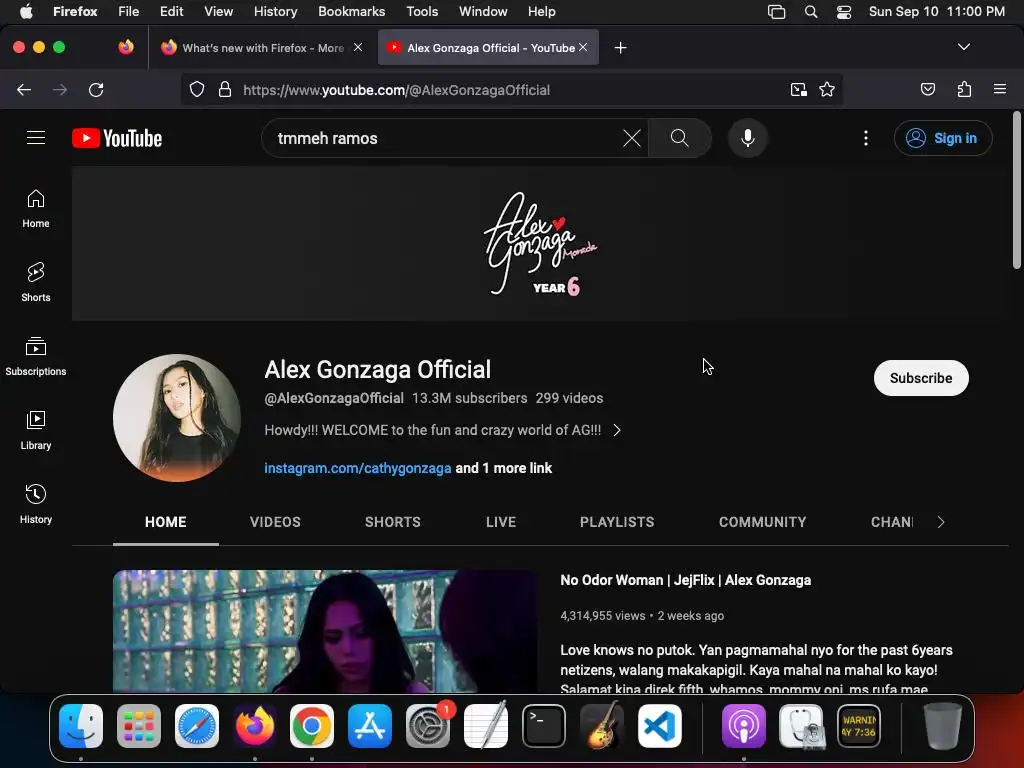Open Shorts from the sidebar
Viewport: 1024px width, 768px height.
36,283
